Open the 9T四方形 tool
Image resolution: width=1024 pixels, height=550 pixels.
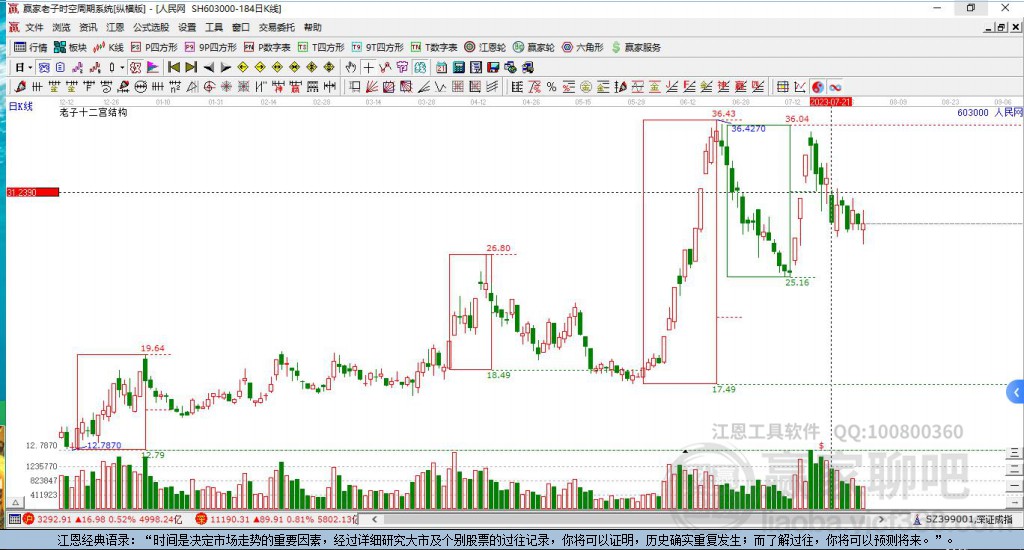point(377,47)
